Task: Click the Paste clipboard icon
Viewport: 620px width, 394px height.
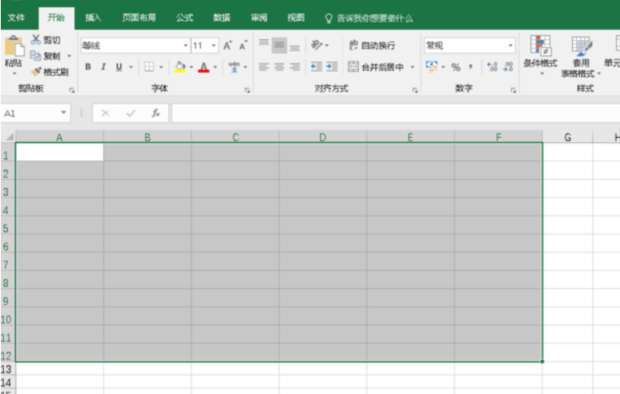Action: [14, 46]
